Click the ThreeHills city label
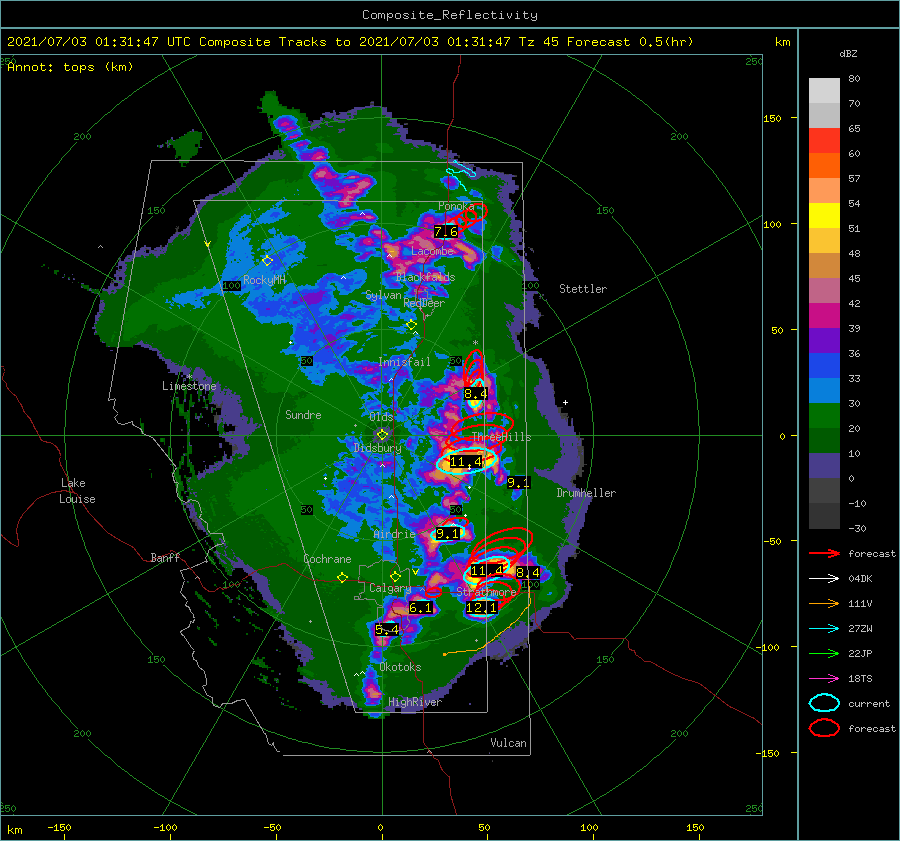900x841 pixels. (501, 437)
